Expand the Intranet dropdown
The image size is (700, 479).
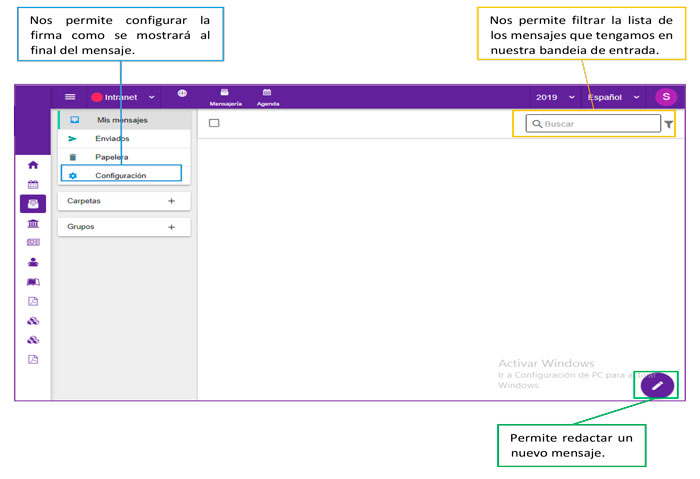pyautogui.click(x=124, y=97)
